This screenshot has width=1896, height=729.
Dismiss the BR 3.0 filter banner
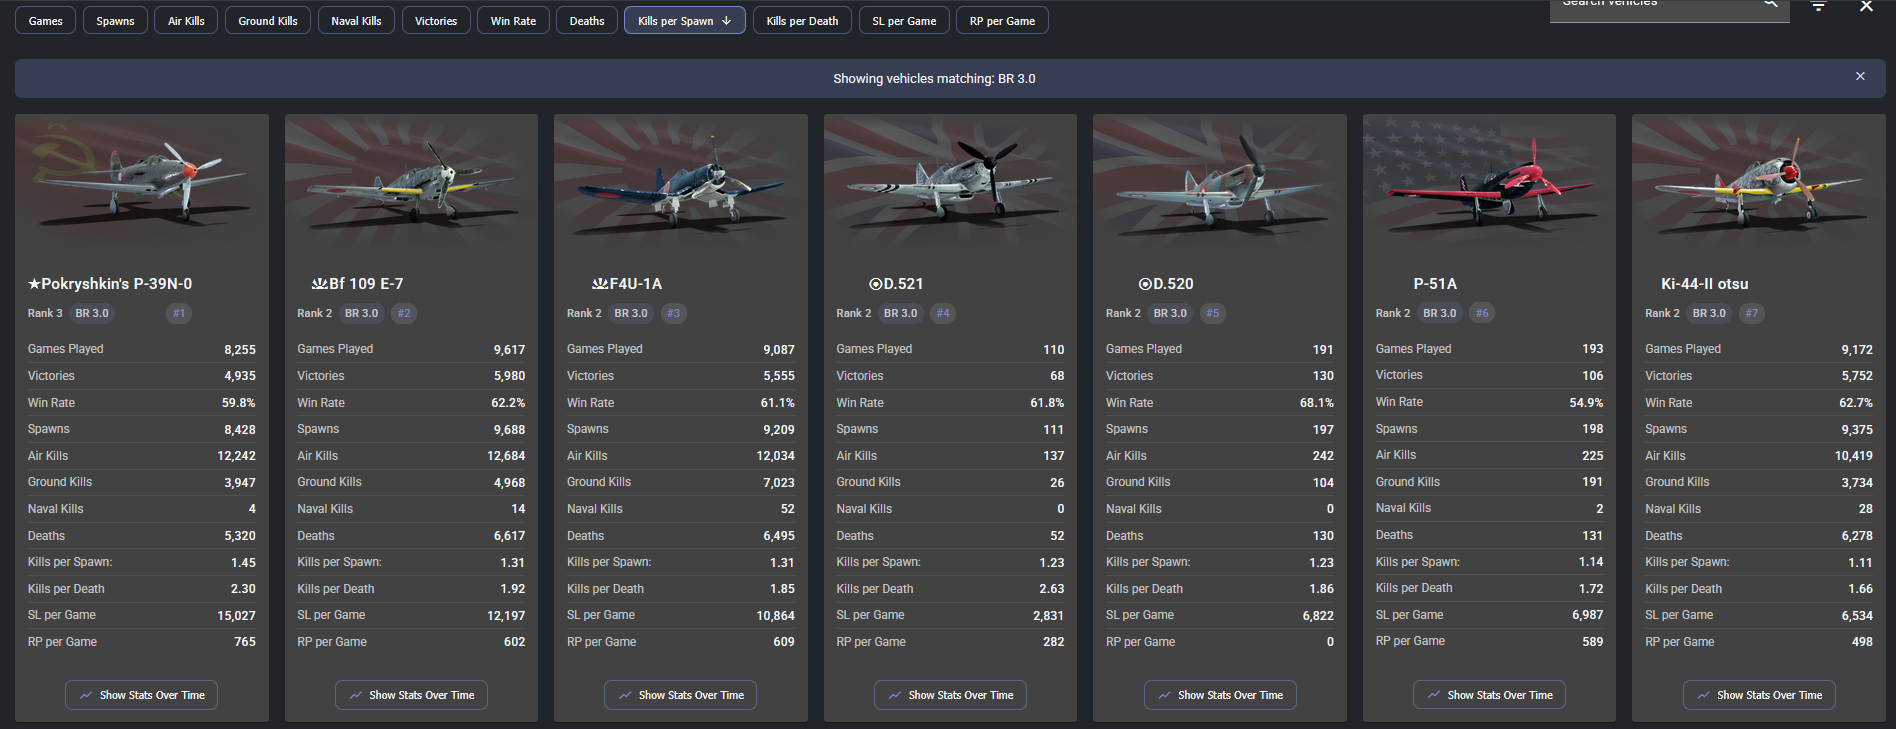pyautogui.click(x=1860, y=77)
